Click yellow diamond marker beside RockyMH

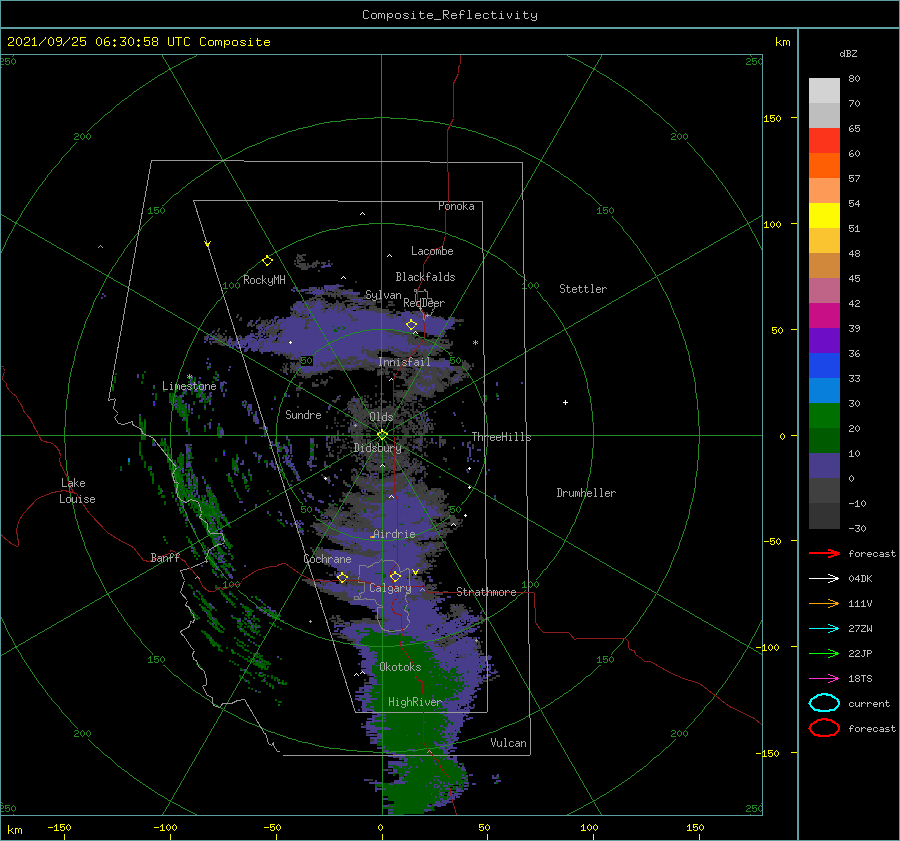point(267,261)
